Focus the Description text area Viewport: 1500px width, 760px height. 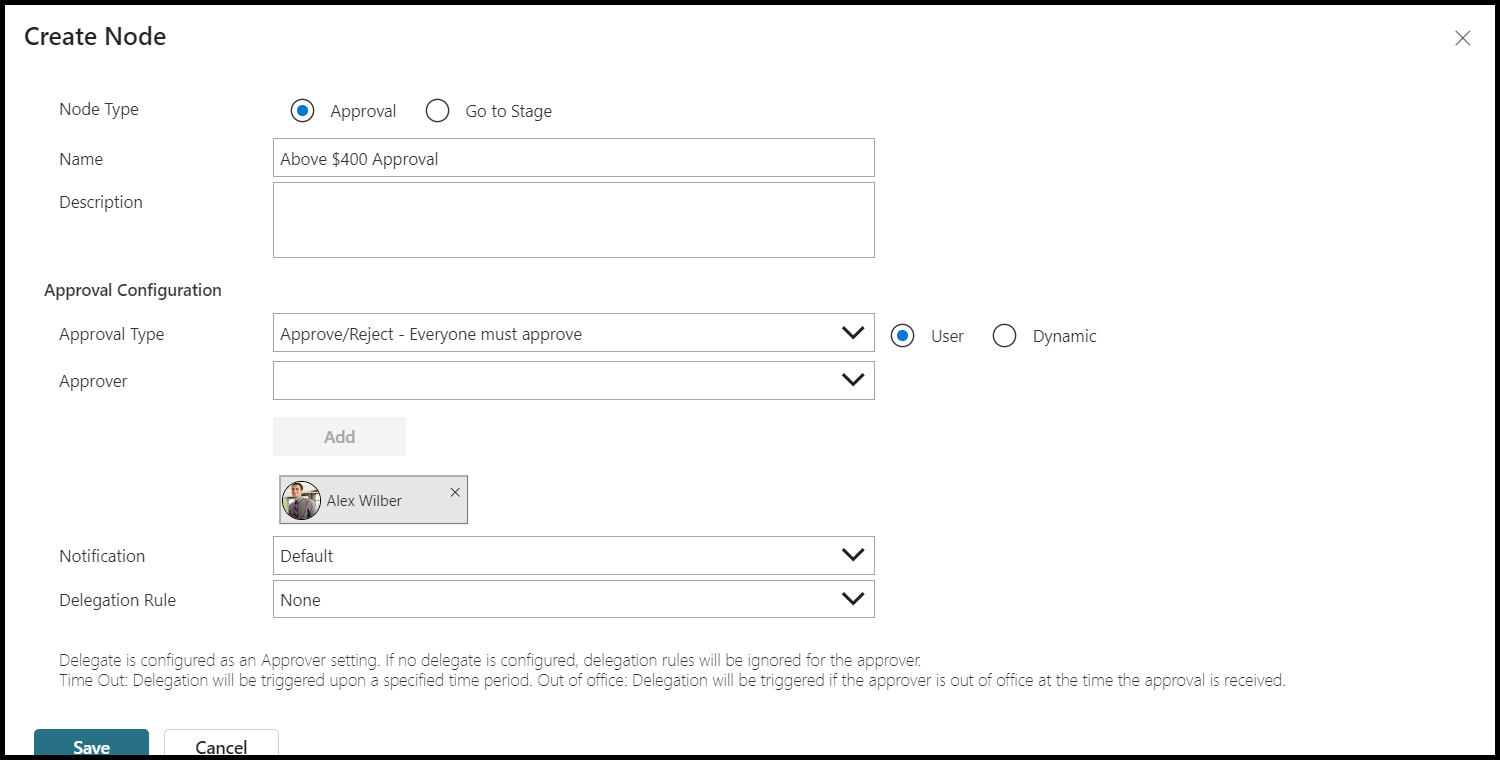tap(573, 220)
